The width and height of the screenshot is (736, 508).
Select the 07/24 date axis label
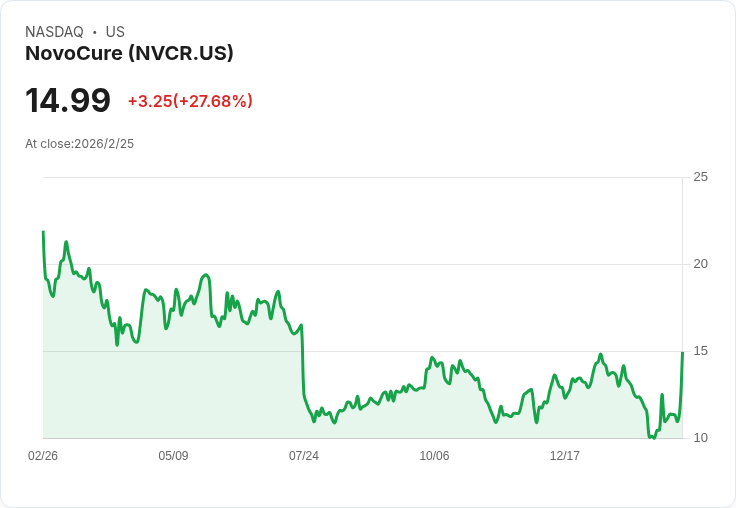tap(304, 455)
